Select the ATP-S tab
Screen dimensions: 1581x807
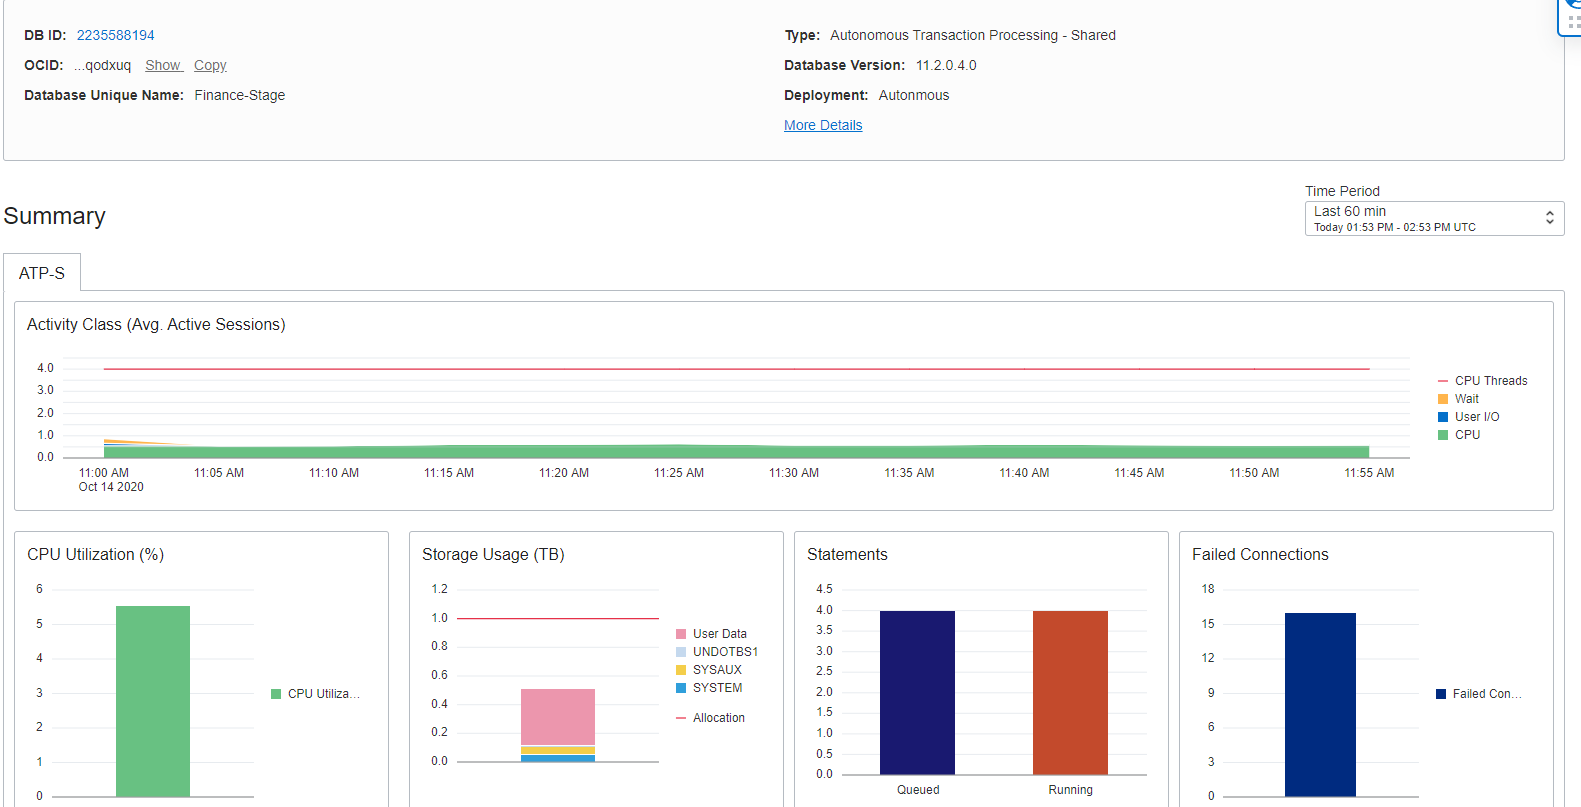[x=42, y=273]
